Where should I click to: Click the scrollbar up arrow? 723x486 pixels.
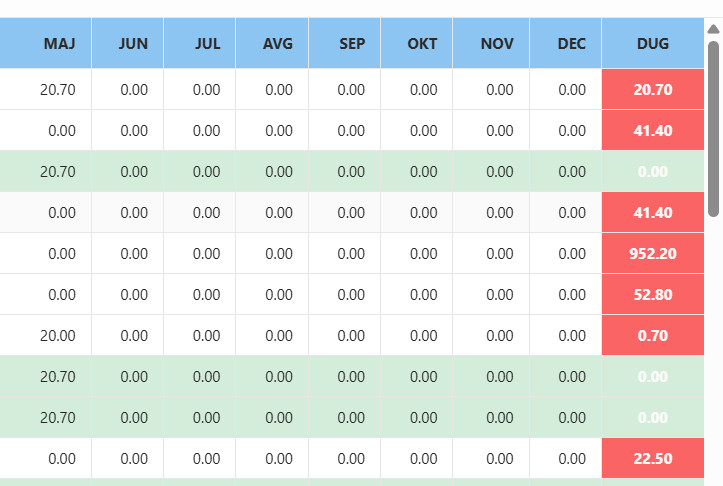[x=713, y=29]
